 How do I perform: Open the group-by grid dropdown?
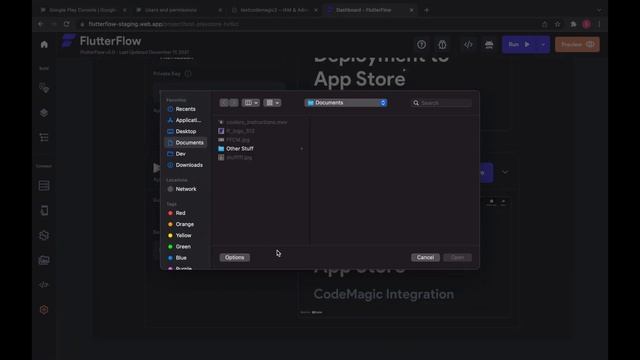pyautogui.click(x=272, y=103)
